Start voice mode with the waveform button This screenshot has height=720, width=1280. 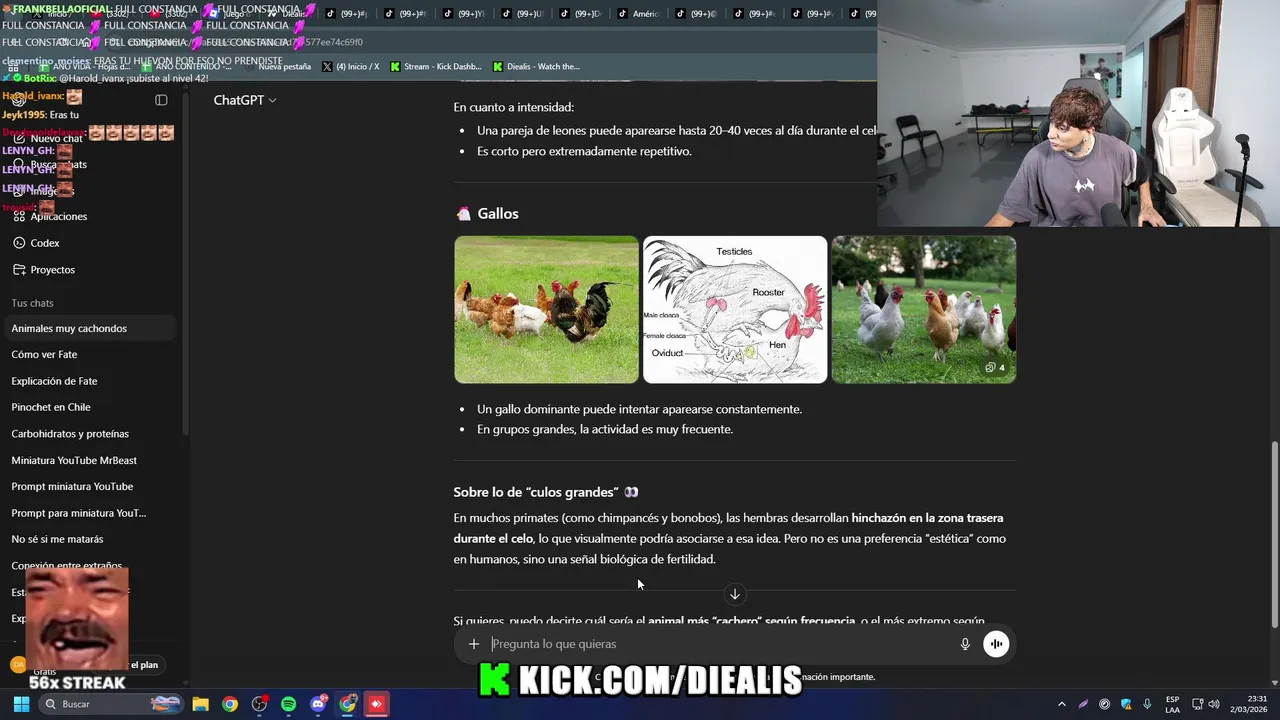click(x=995, y=644)
